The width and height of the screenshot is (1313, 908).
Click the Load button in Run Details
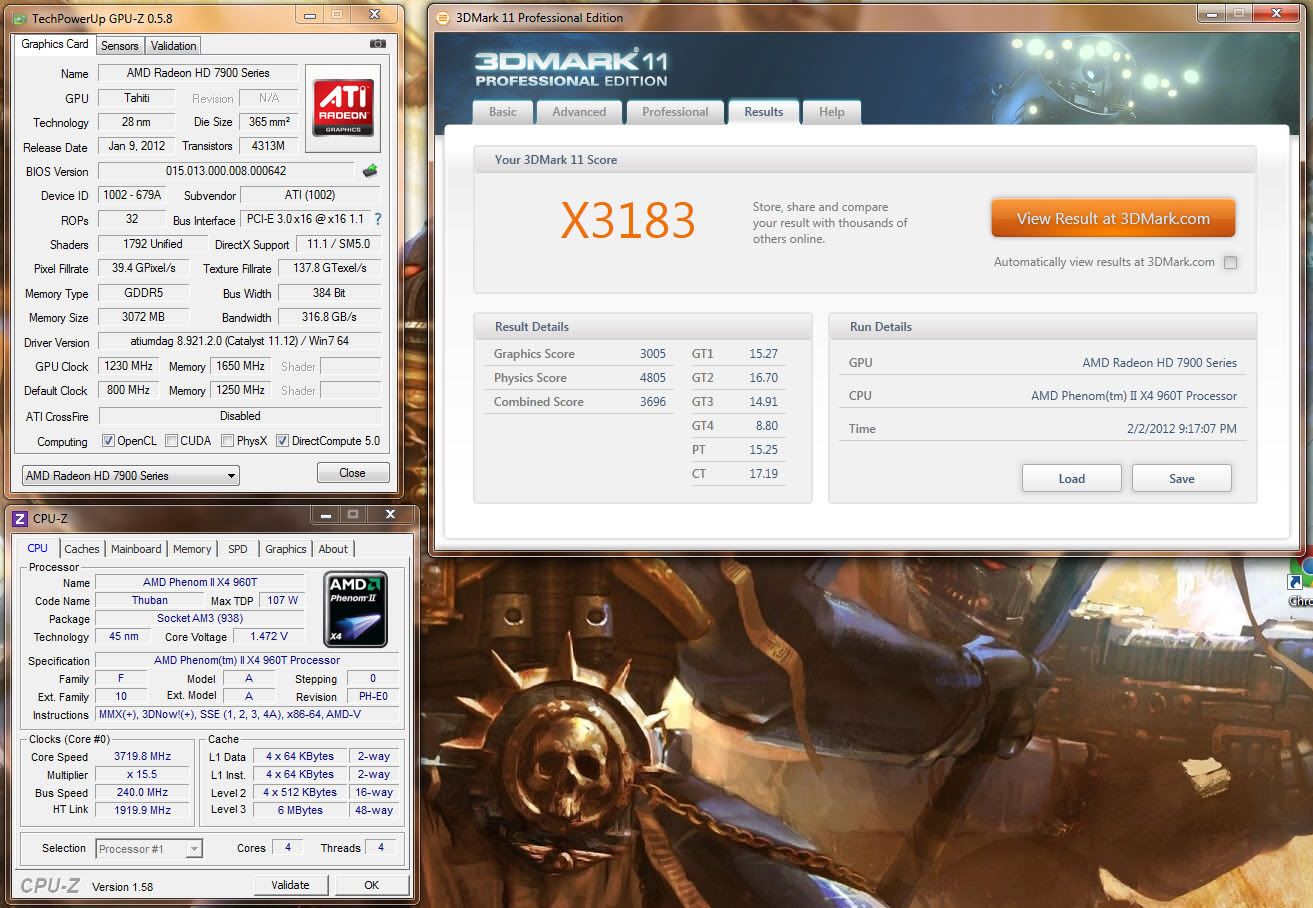tap(1071, 478)
